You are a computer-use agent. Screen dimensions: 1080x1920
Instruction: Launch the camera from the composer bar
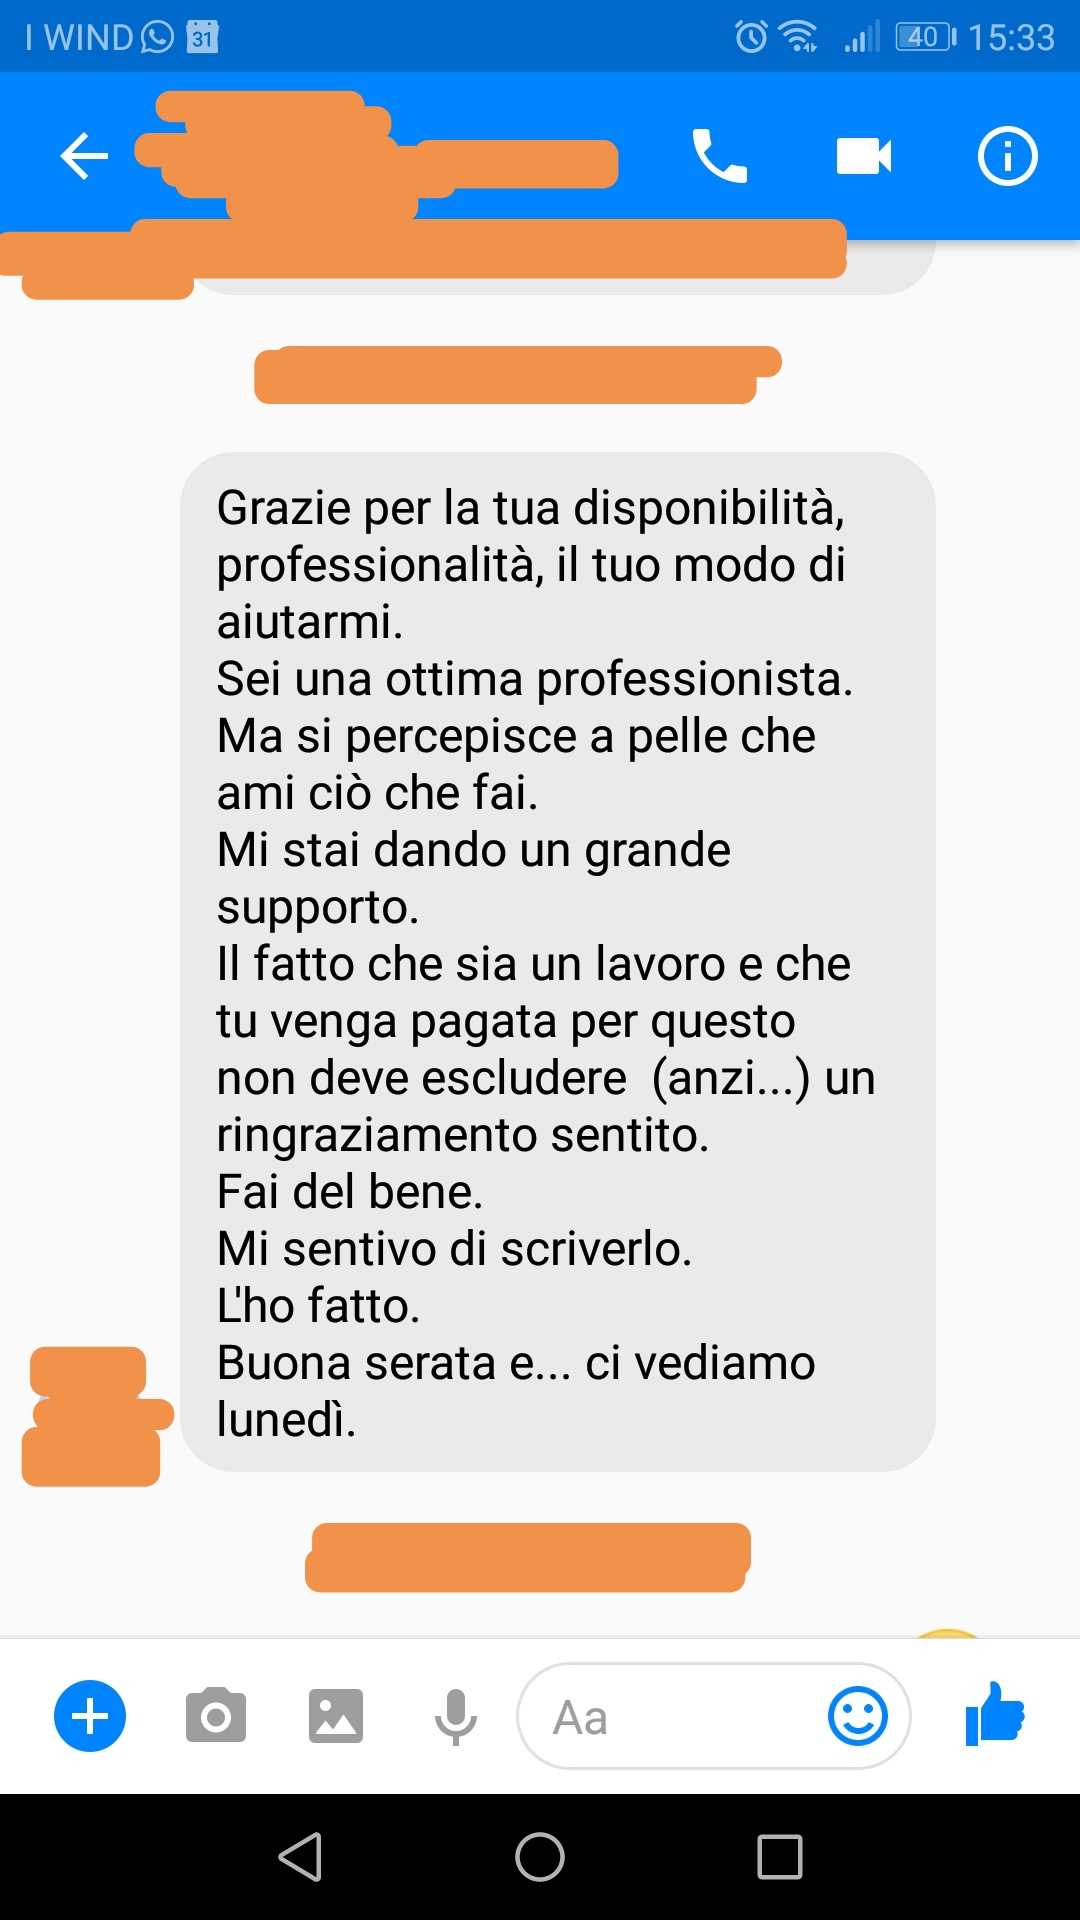(216, 1716)
